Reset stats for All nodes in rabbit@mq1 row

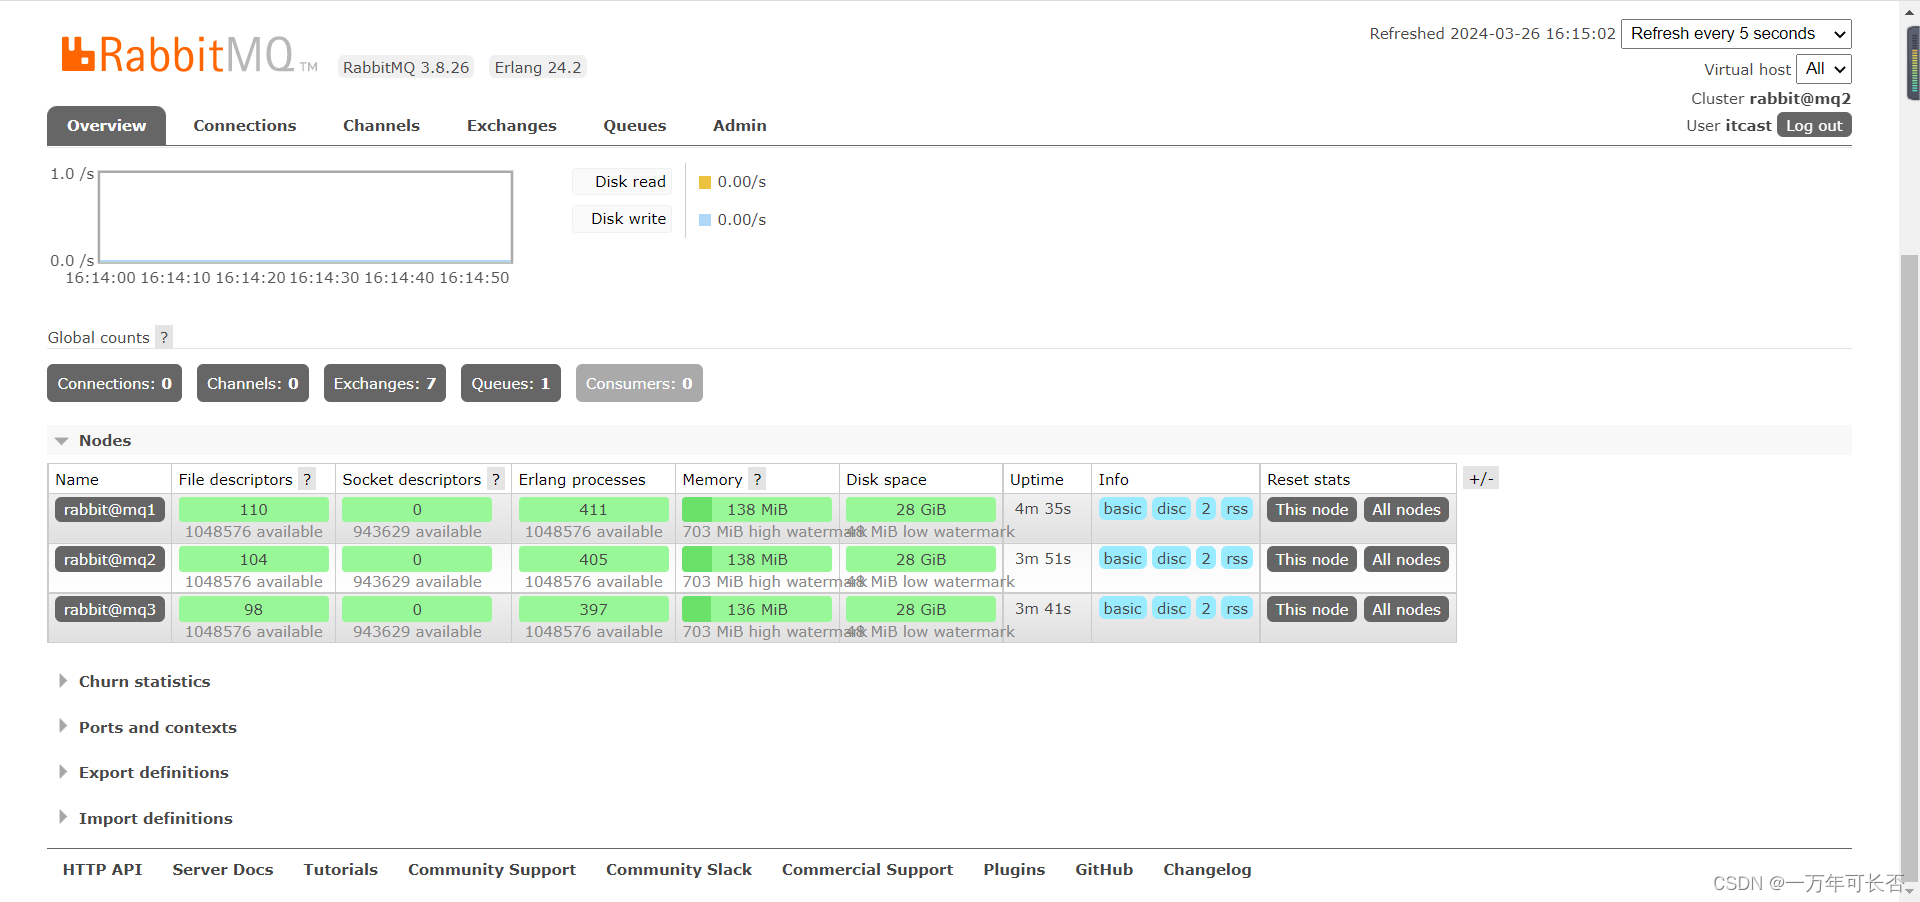coord(1406,509)
